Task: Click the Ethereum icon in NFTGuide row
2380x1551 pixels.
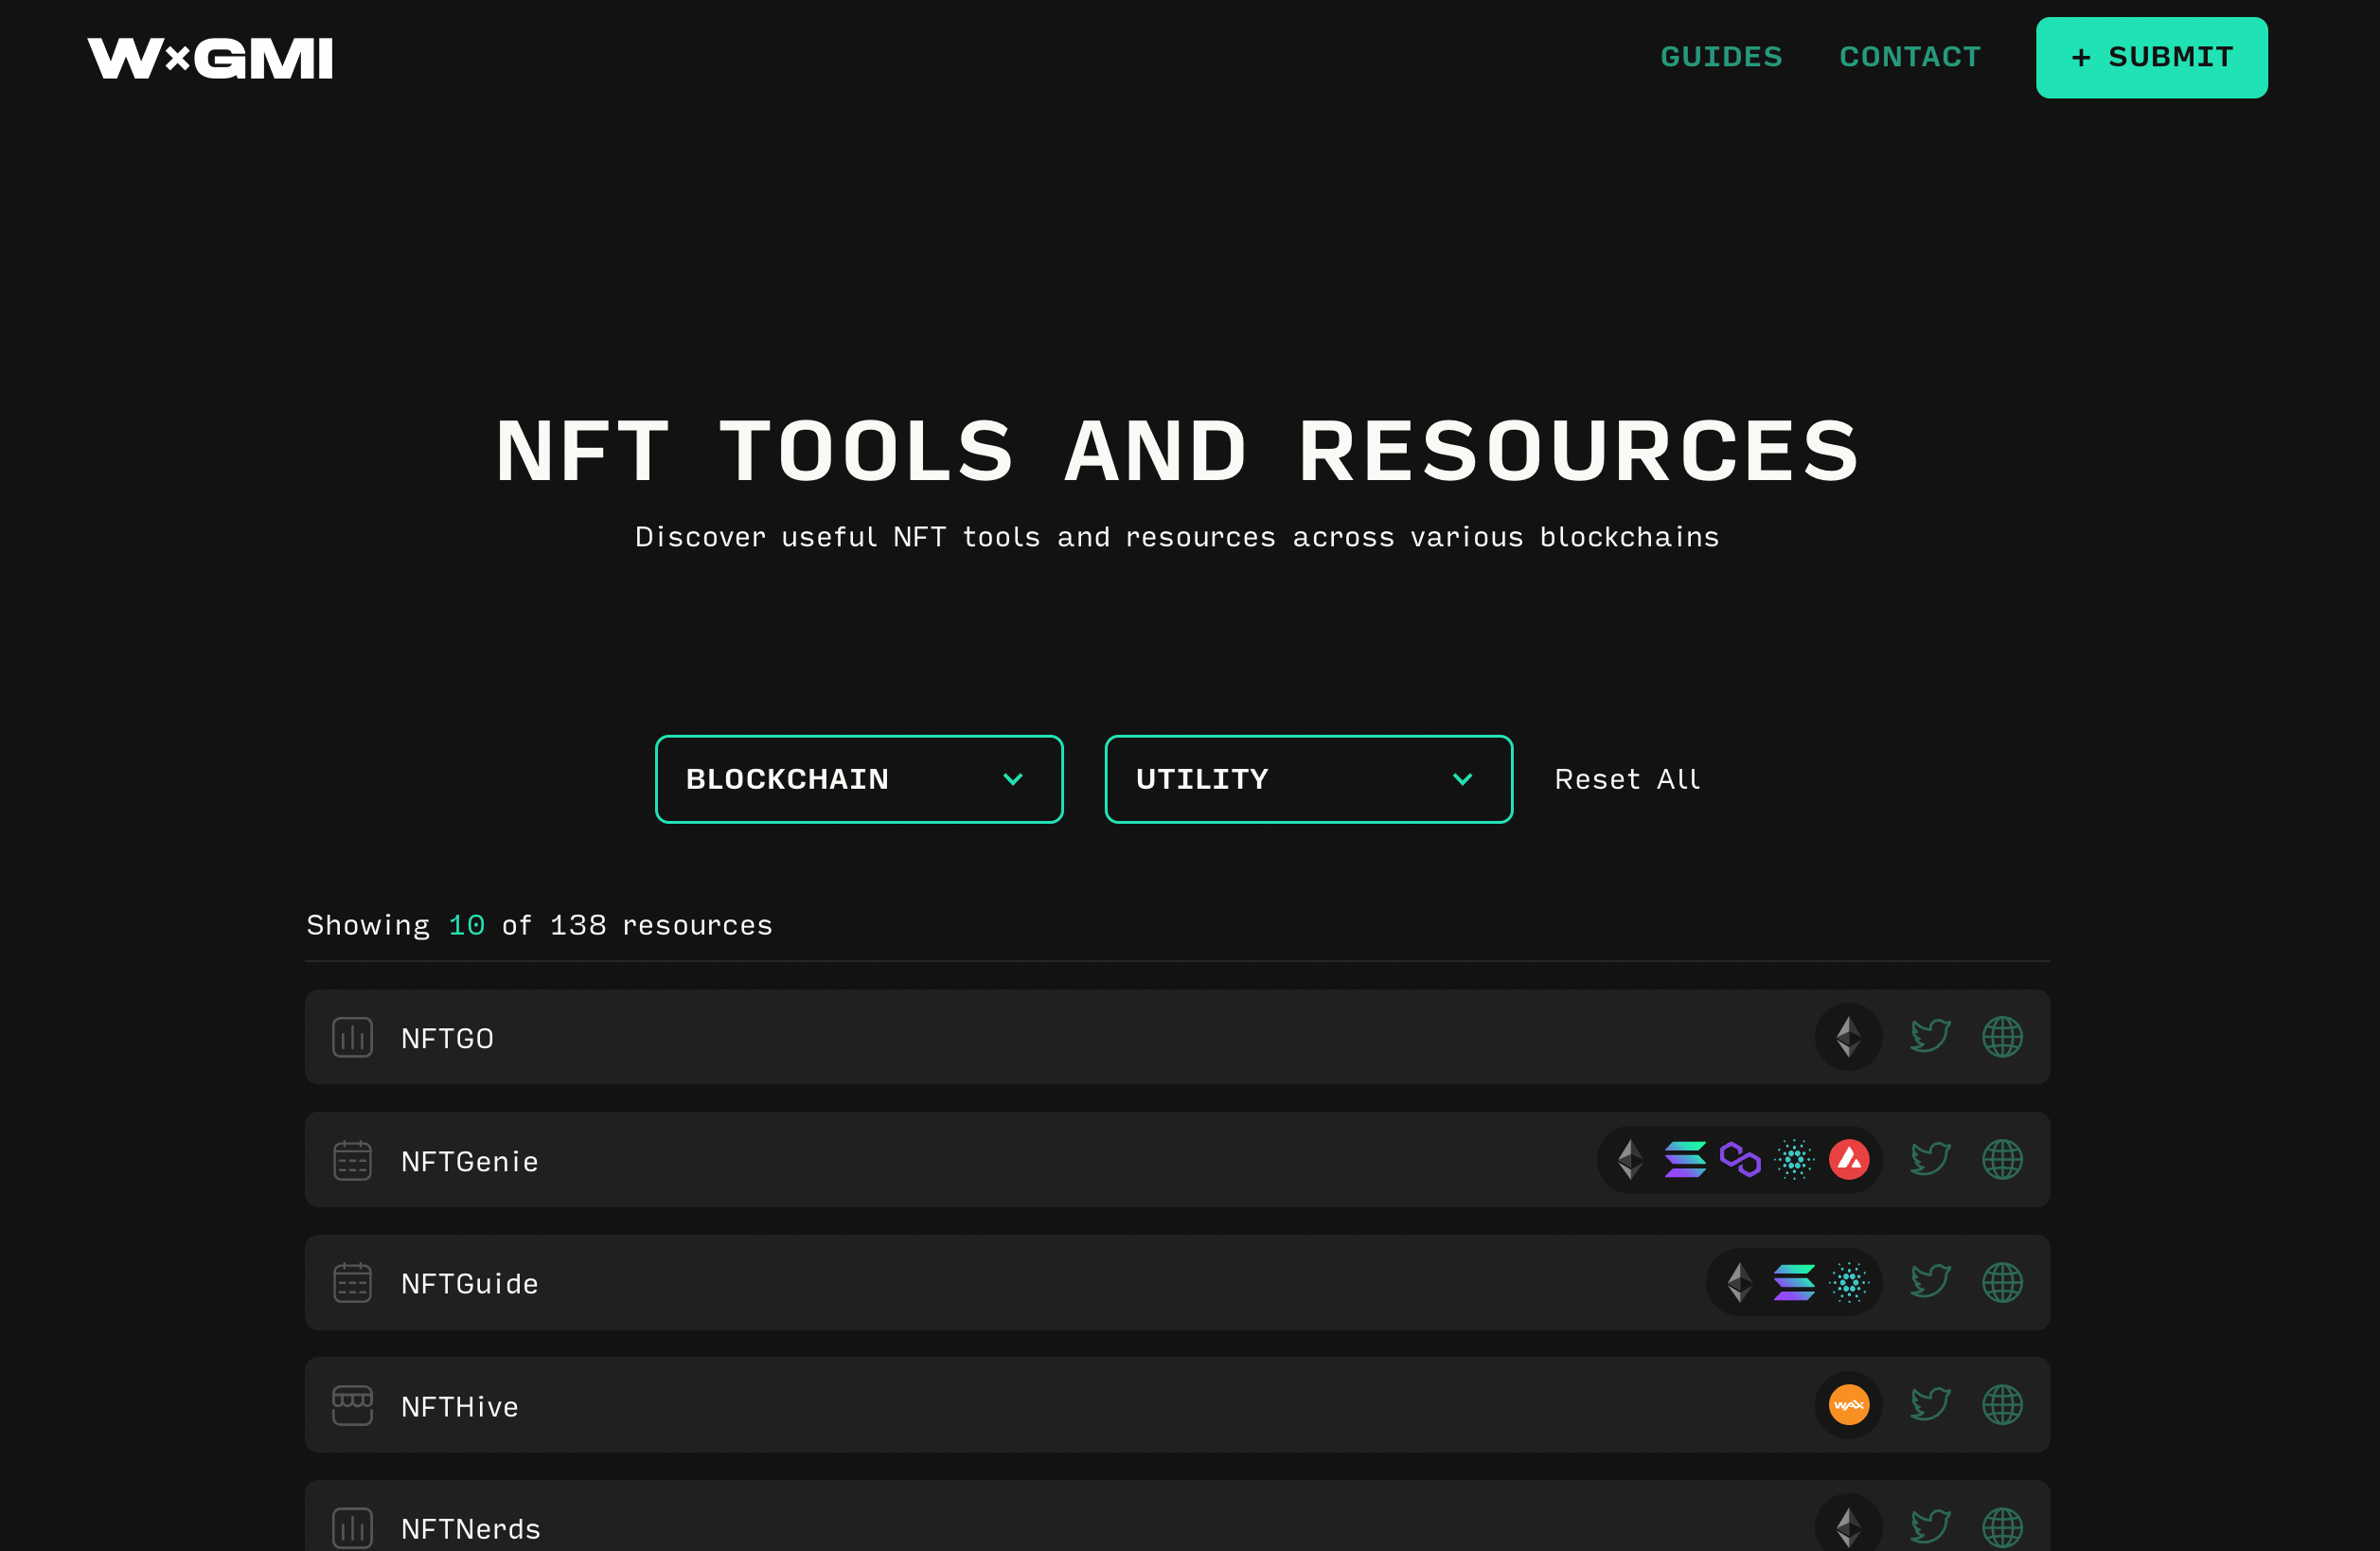Action: tap(1739, 1282)
